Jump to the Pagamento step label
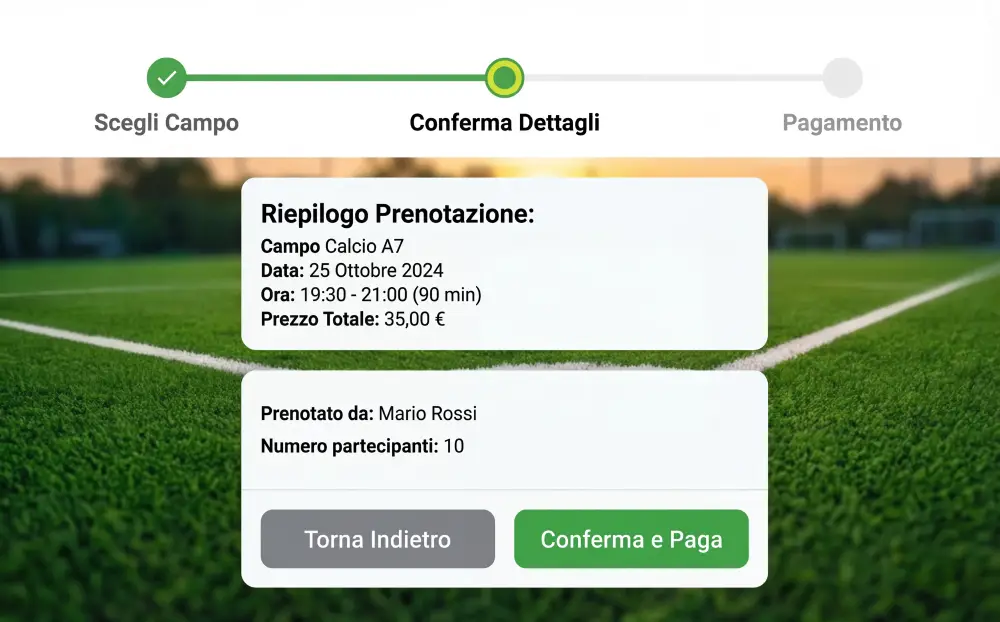Screen dimensions: 1000x622 coord(842,123)
